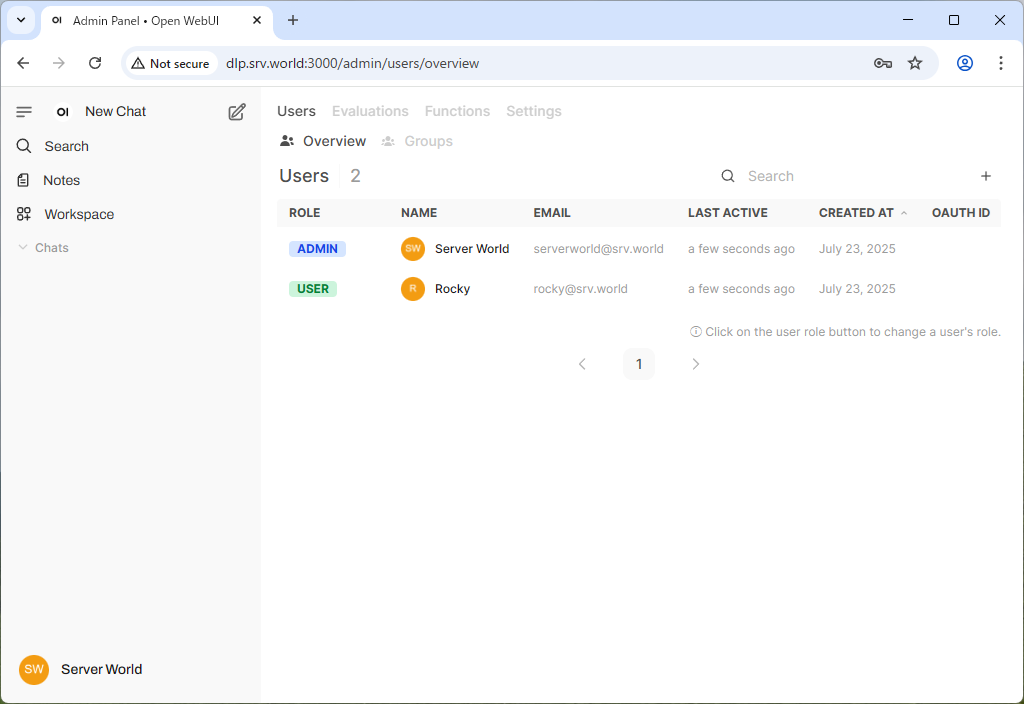1024x704 pixels.
Task: Select the Groups sub-tab
Action: click(417, 141)
